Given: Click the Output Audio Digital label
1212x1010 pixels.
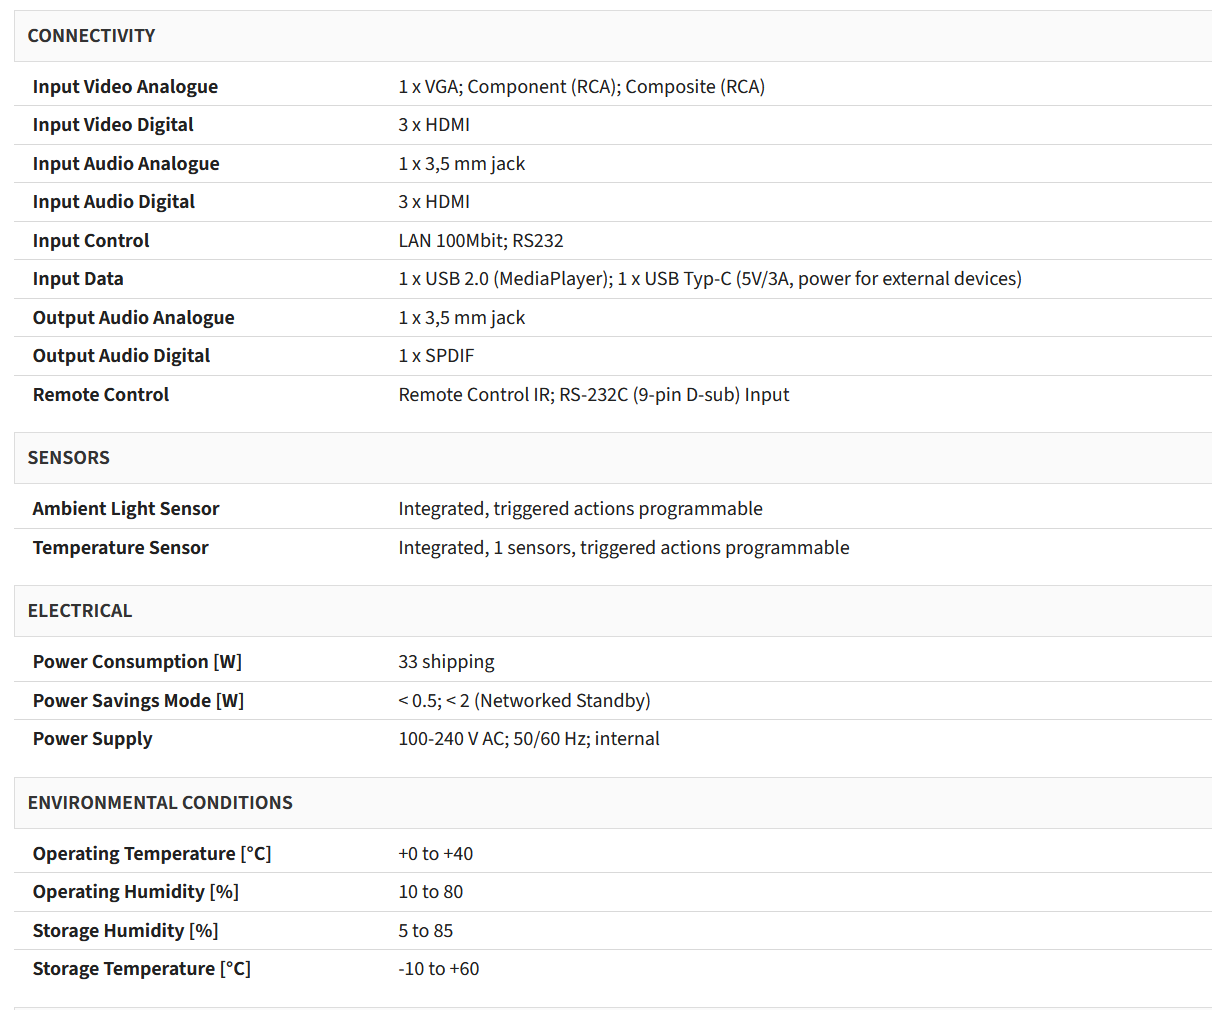Looking at the screenshot, I should (x=121, y=356).
